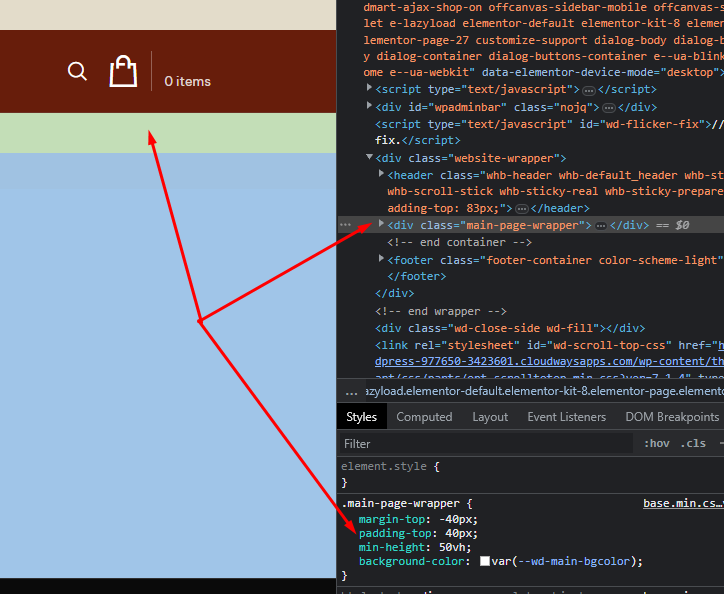Click ellipsis badge inside header element
Image resolution: width=724 pixels, height=594 pixels.
(x=522, y=209)
